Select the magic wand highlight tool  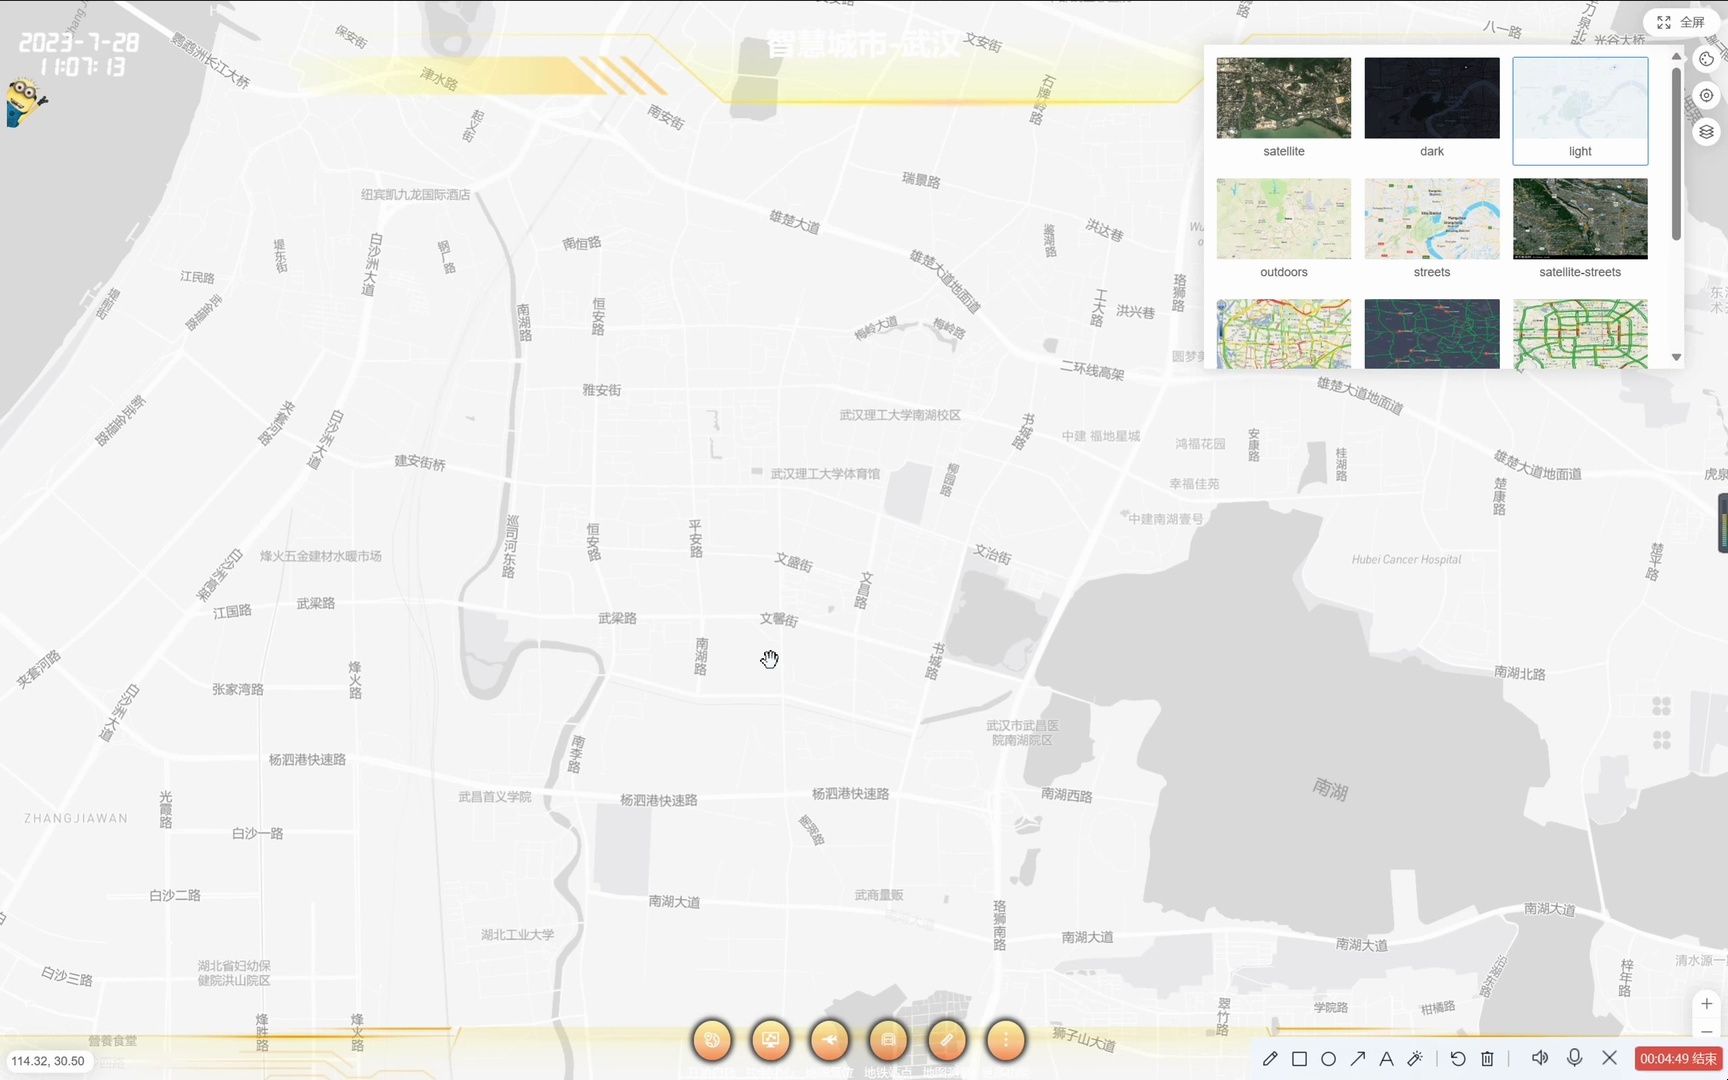pos(1415,1058)
